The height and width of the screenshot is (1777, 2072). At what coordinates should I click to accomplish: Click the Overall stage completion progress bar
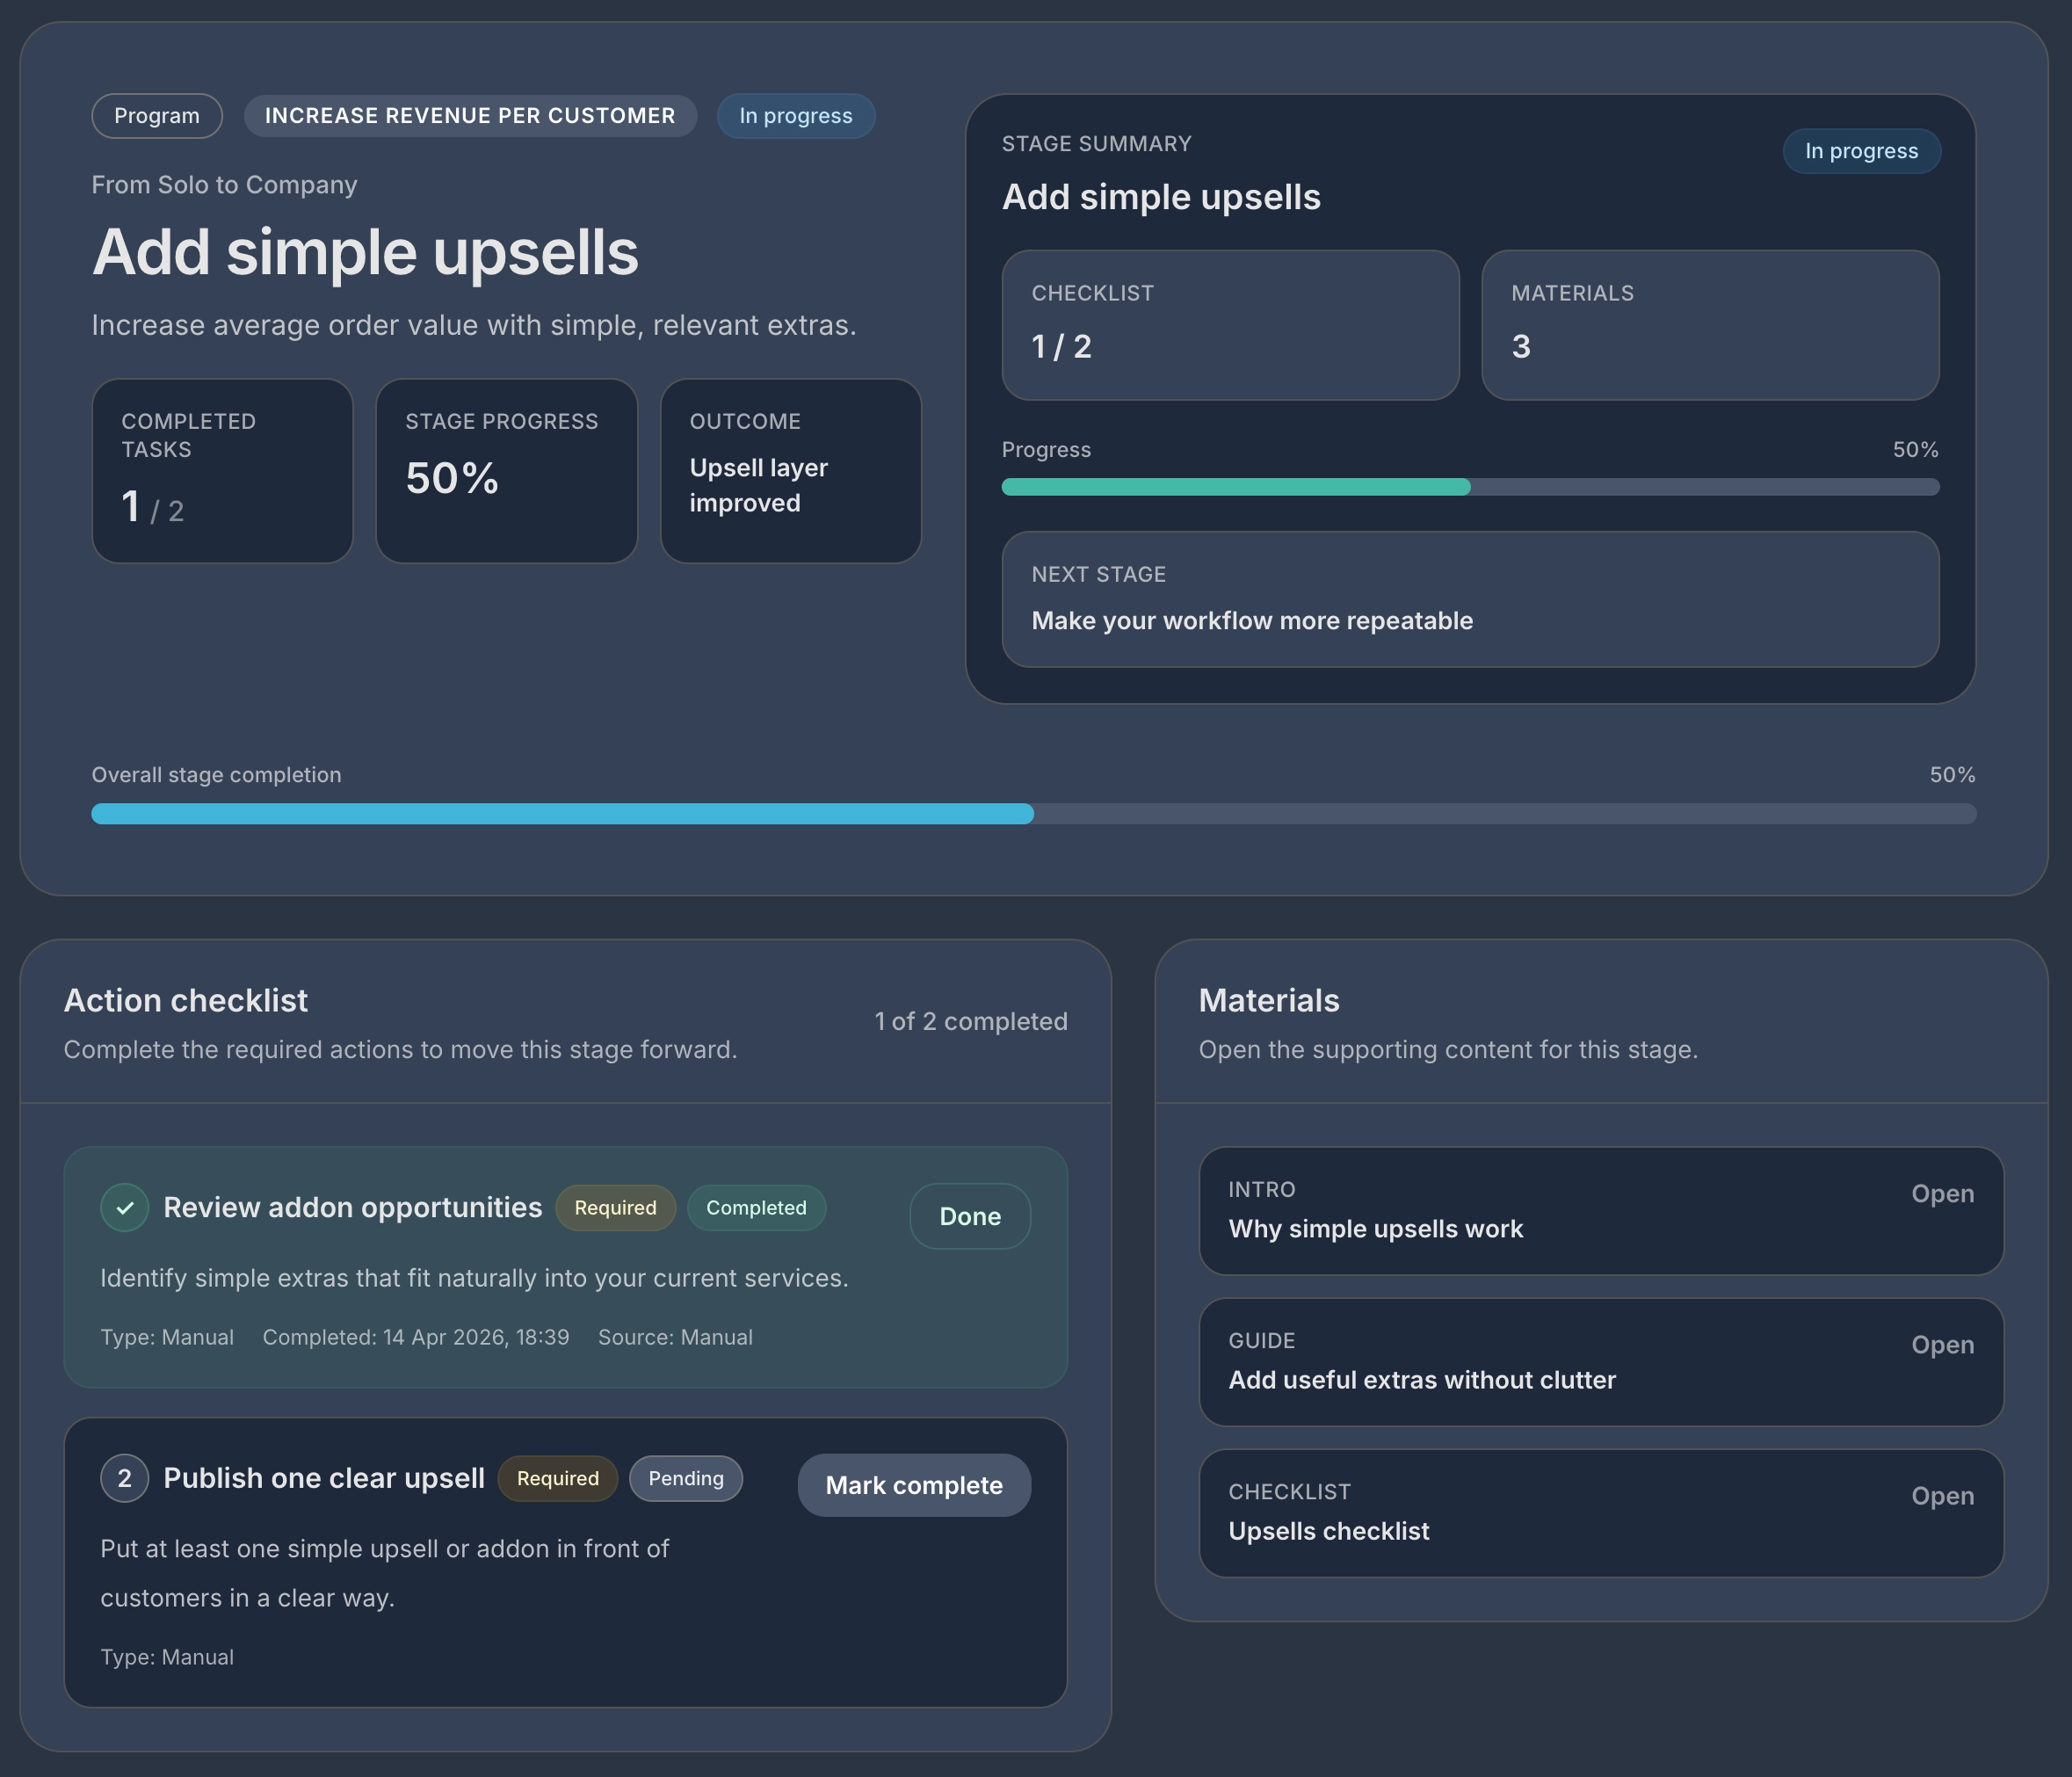coord(1033,814)
